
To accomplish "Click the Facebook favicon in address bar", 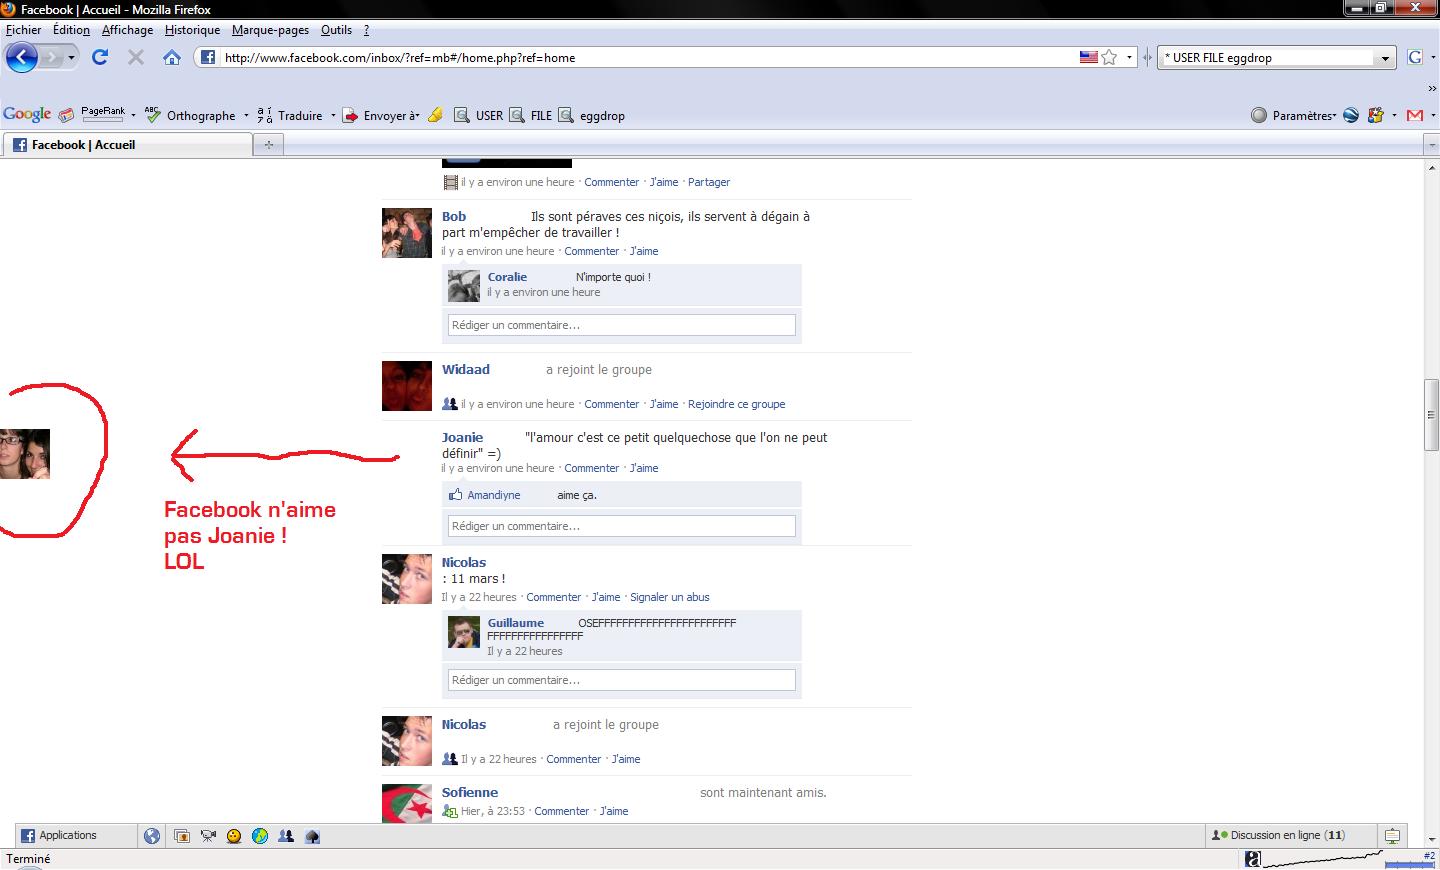I will pos(208,57).
